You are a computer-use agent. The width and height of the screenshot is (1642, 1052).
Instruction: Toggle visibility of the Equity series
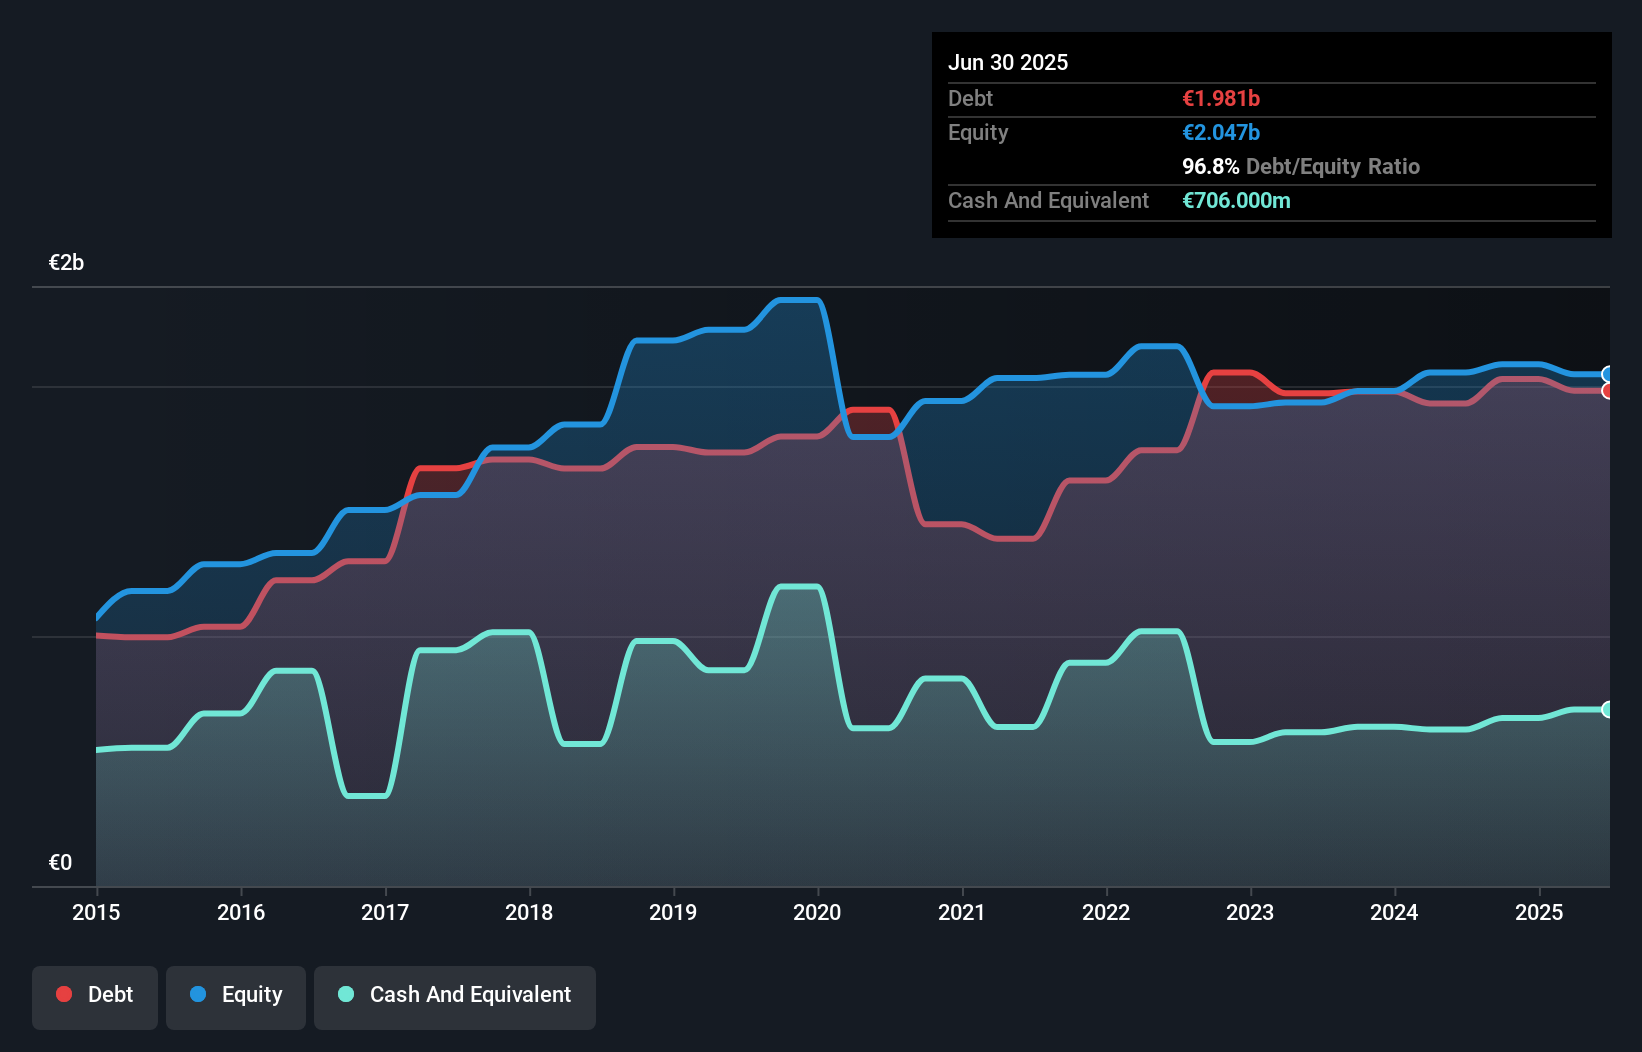(x=235, y=994)
